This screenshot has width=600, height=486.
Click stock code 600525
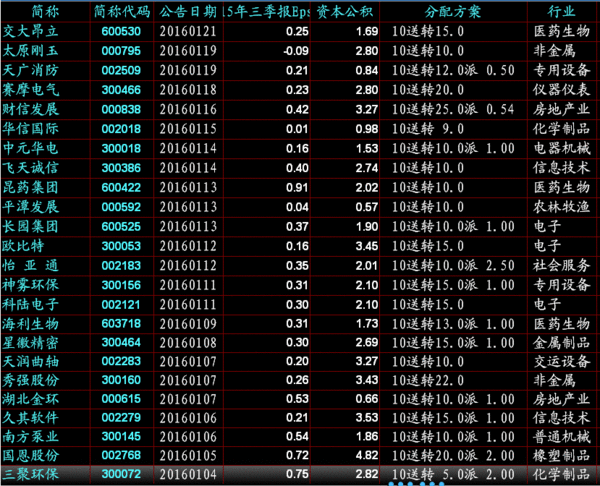[121, 227]
